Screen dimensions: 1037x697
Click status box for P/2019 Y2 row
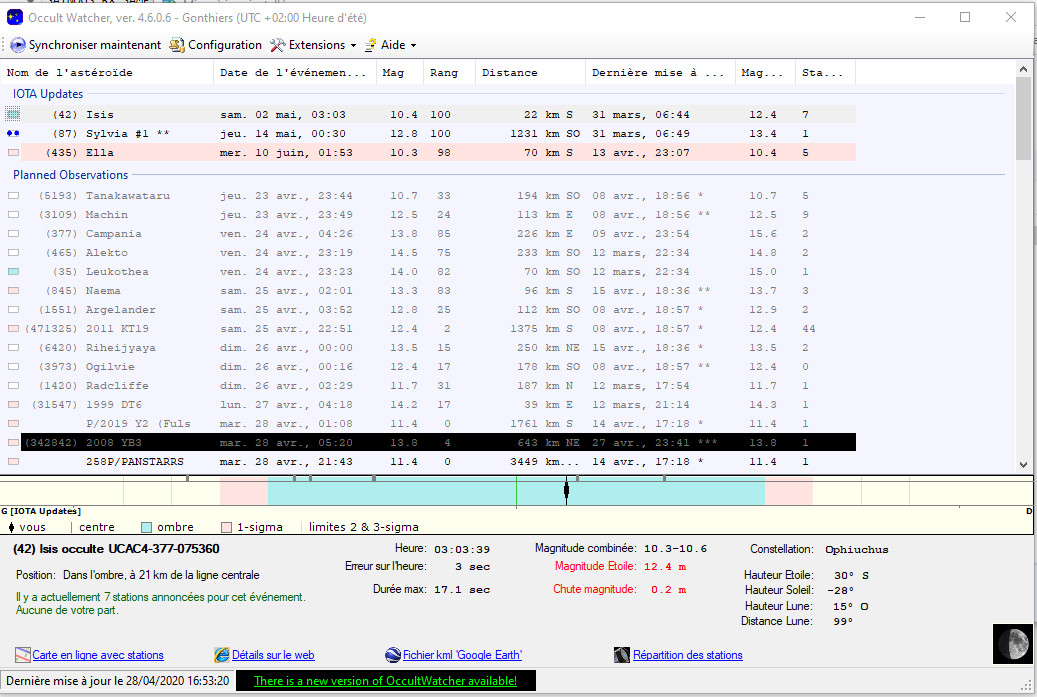pos(13,423)
